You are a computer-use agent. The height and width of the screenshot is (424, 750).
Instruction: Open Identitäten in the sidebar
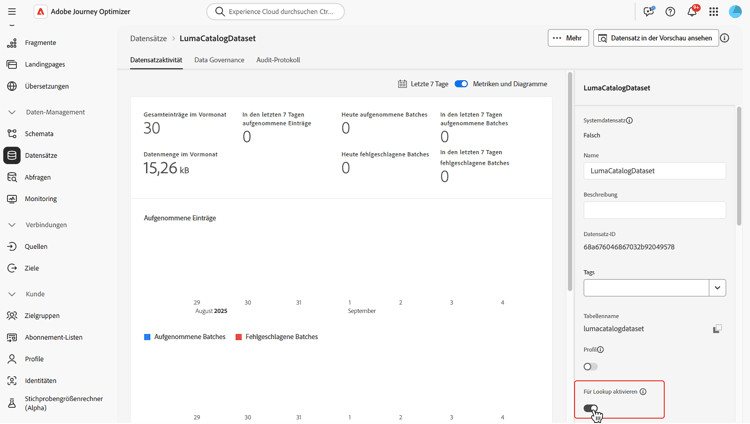[x=41, y=380]
